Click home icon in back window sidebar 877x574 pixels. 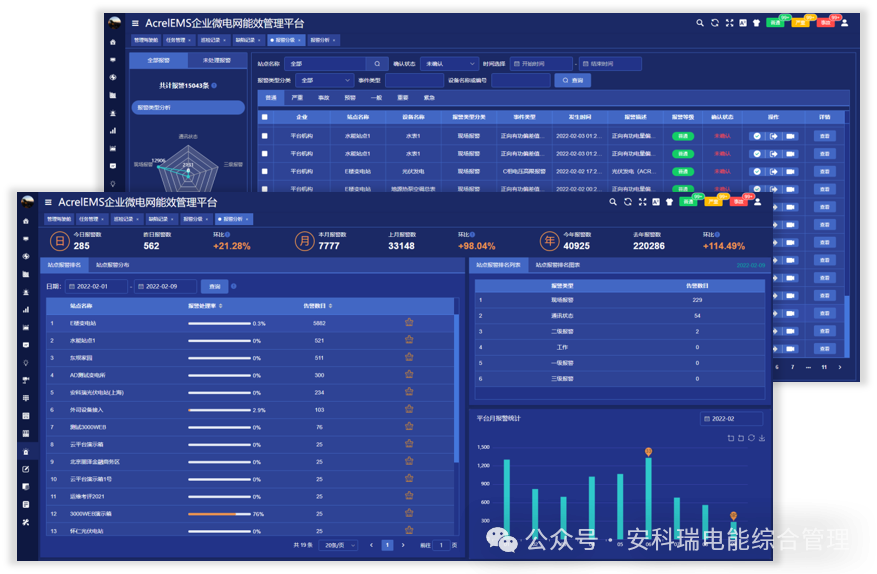tap(113, 42)
